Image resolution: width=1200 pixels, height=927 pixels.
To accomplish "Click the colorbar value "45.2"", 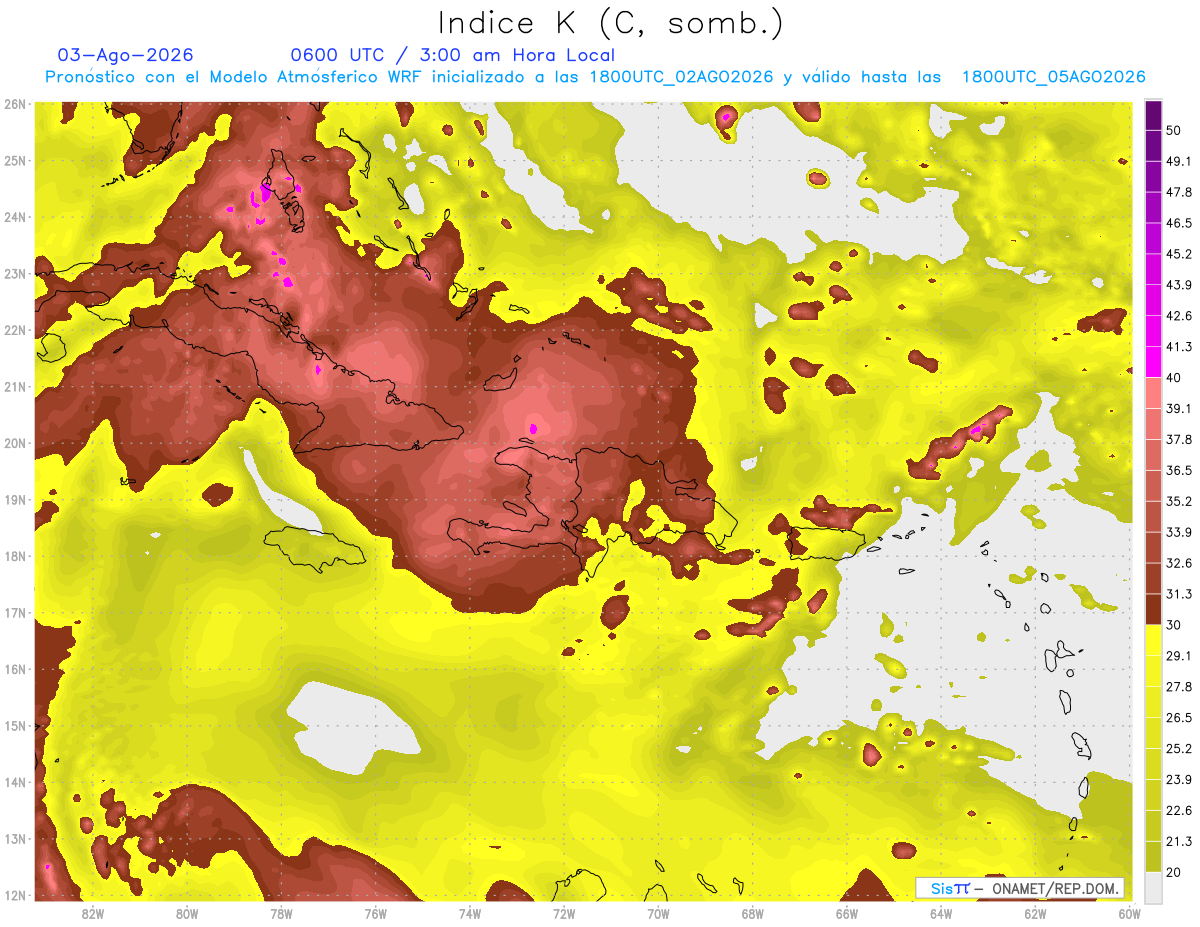I will [x=1179, y=253].
